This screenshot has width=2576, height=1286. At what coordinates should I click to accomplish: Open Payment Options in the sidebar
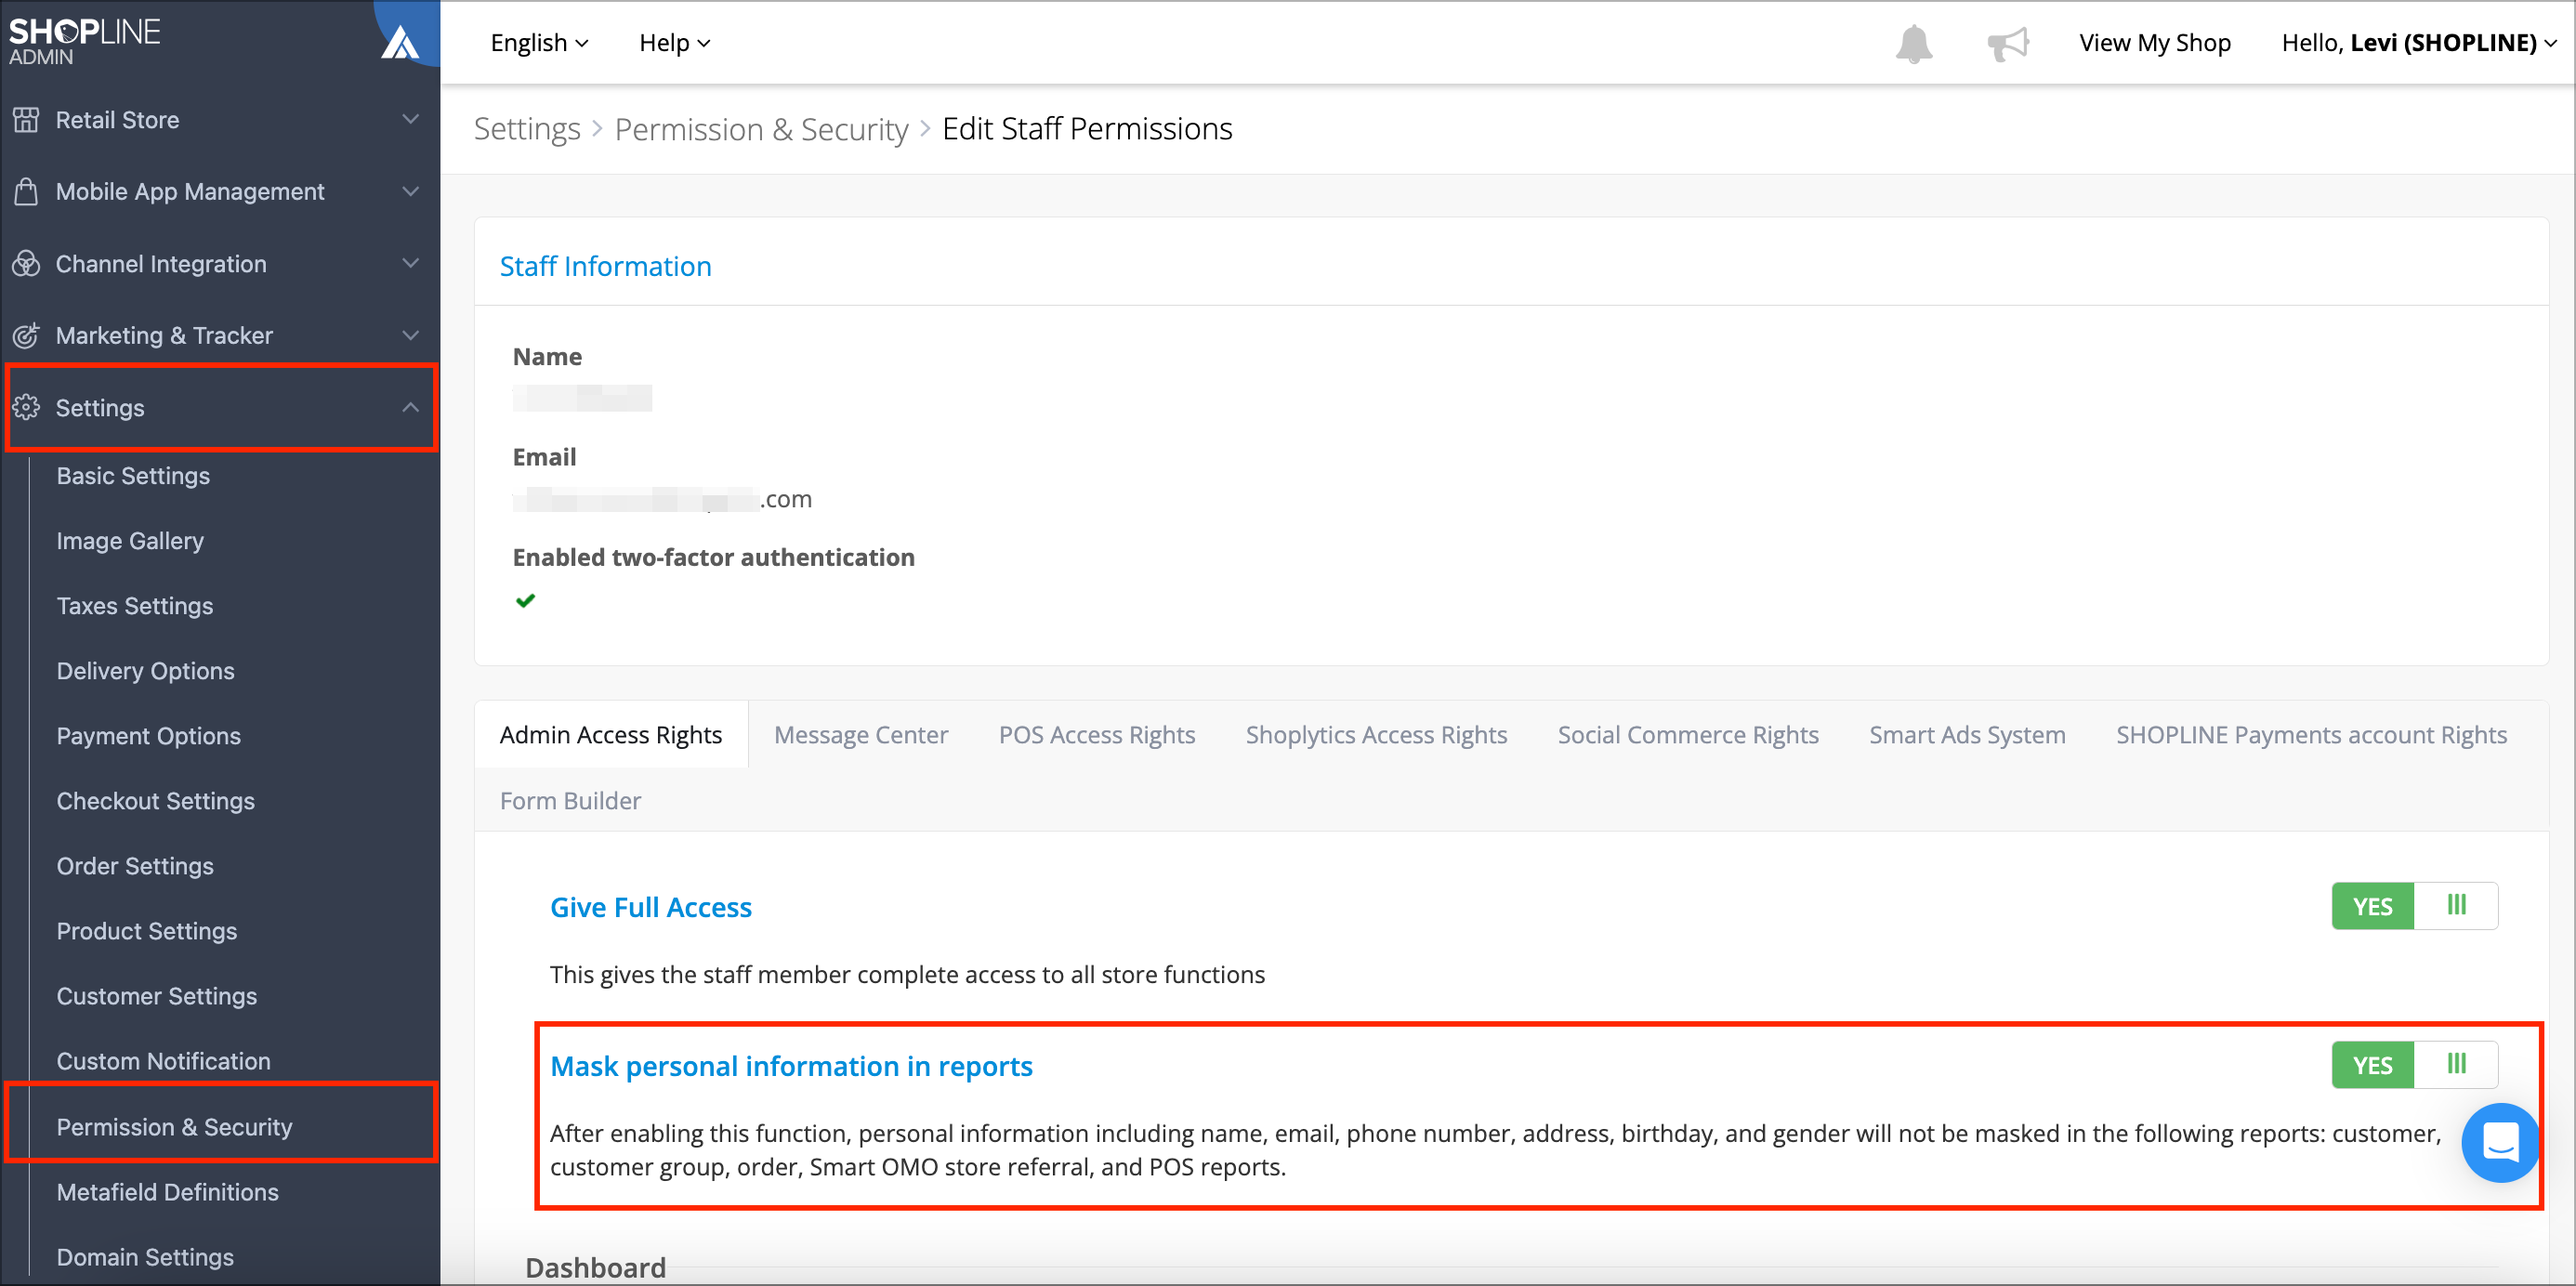pyautogui.click(x=148, y=736)
